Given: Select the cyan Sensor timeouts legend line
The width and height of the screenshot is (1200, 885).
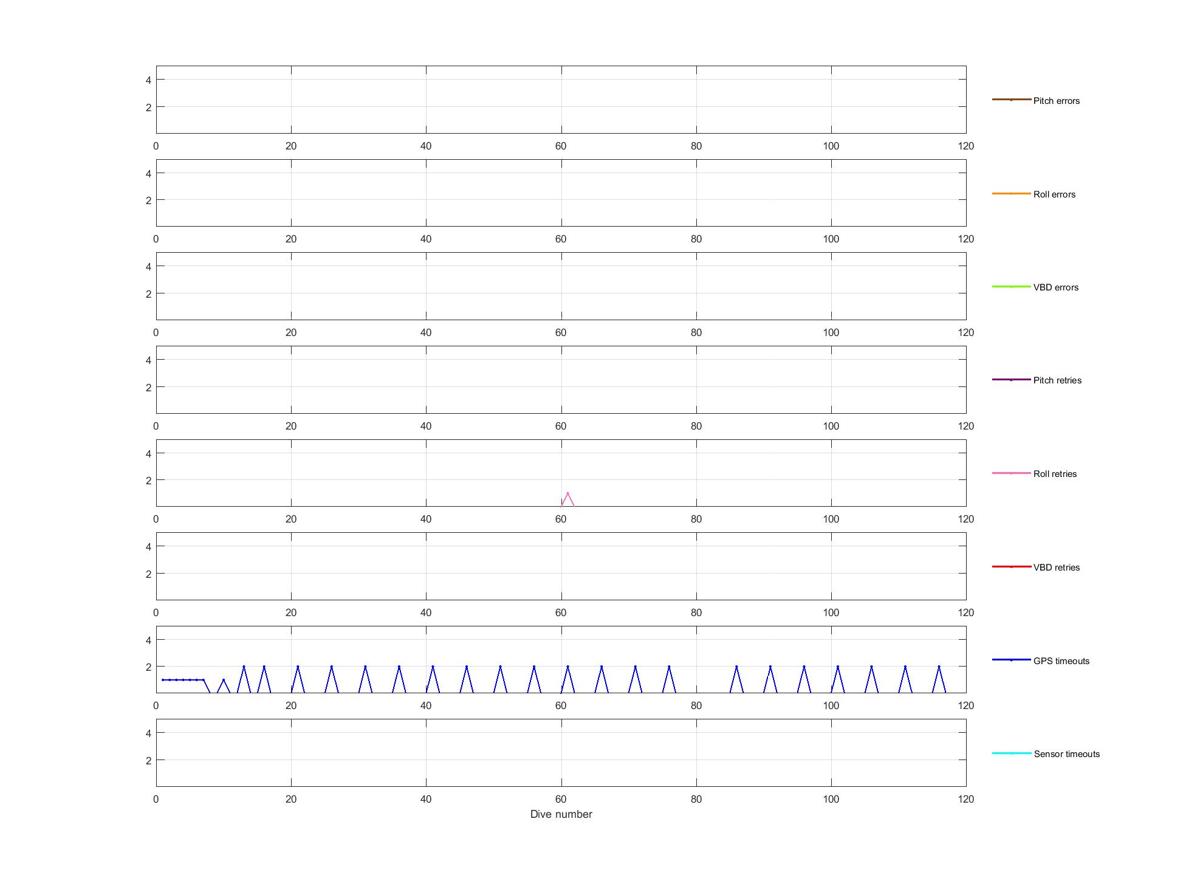Looking at the screenshot, I should pos(1011,753).
